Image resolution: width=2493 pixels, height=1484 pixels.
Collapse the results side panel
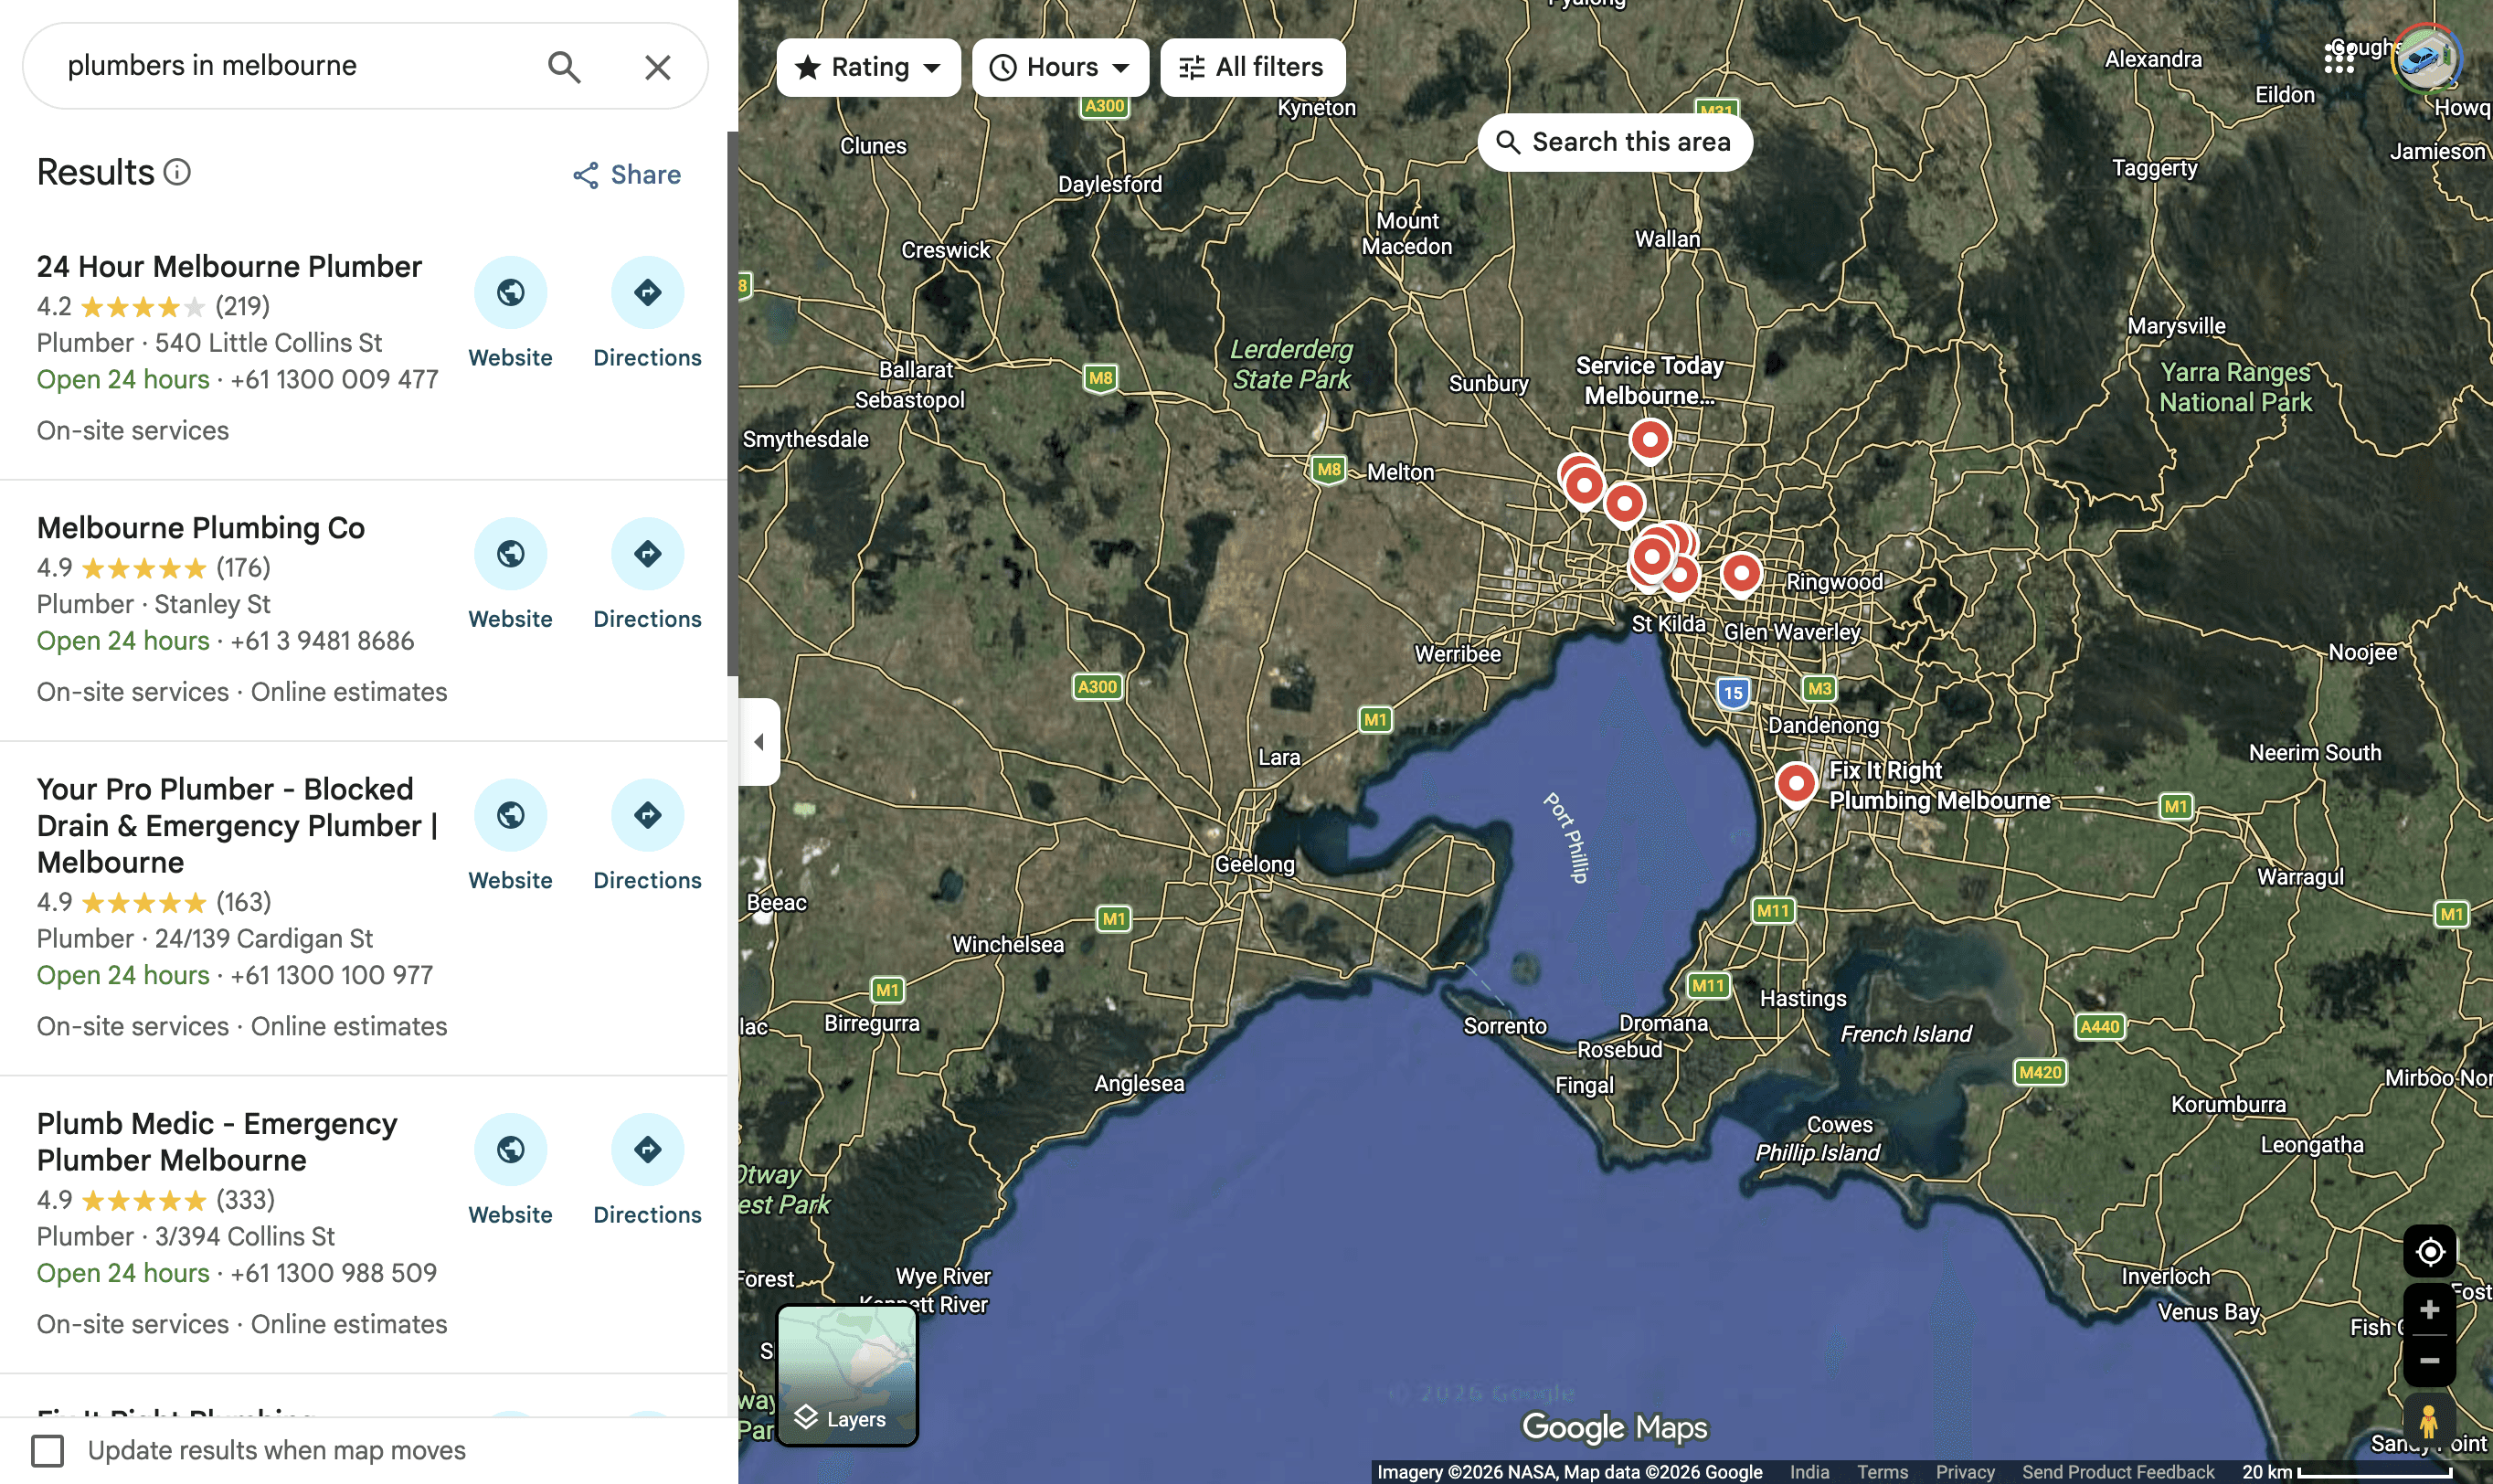[762, 740]
